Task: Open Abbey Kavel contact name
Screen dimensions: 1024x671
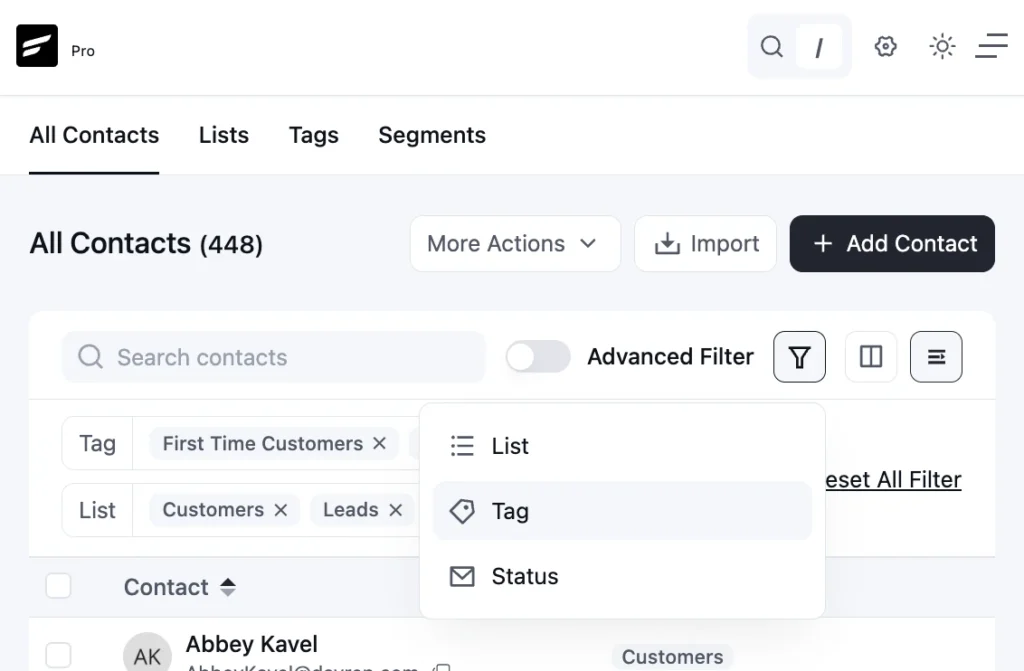Action: pos(251,644)
